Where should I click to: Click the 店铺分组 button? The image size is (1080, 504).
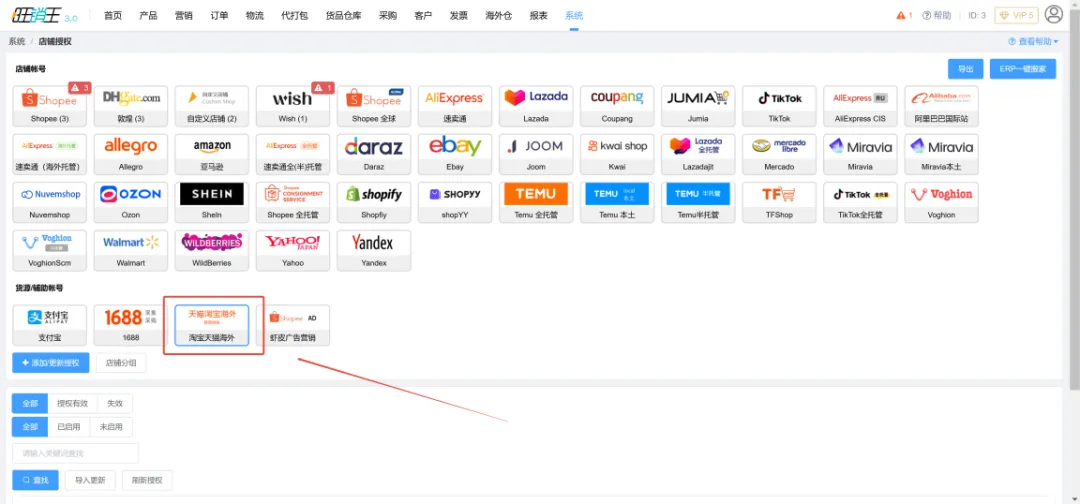tap(121, 363)
